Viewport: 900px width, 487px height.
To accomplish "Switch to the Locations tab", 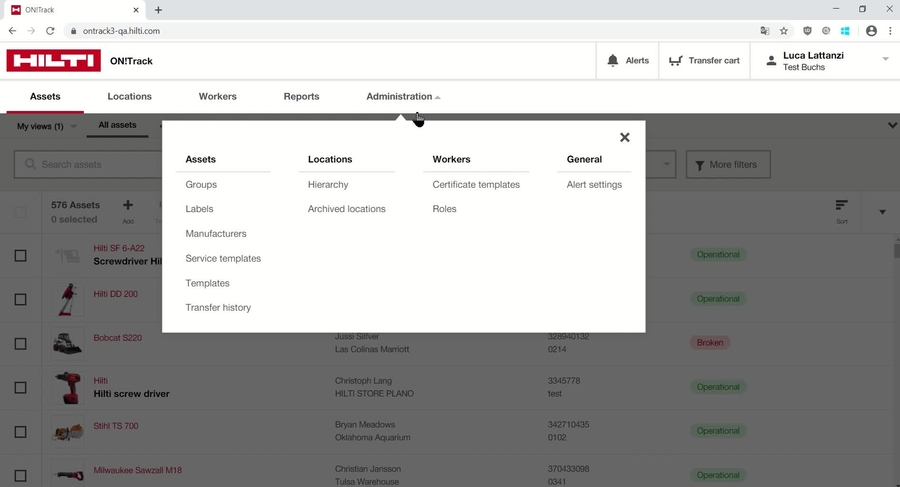I will point(129,96).
